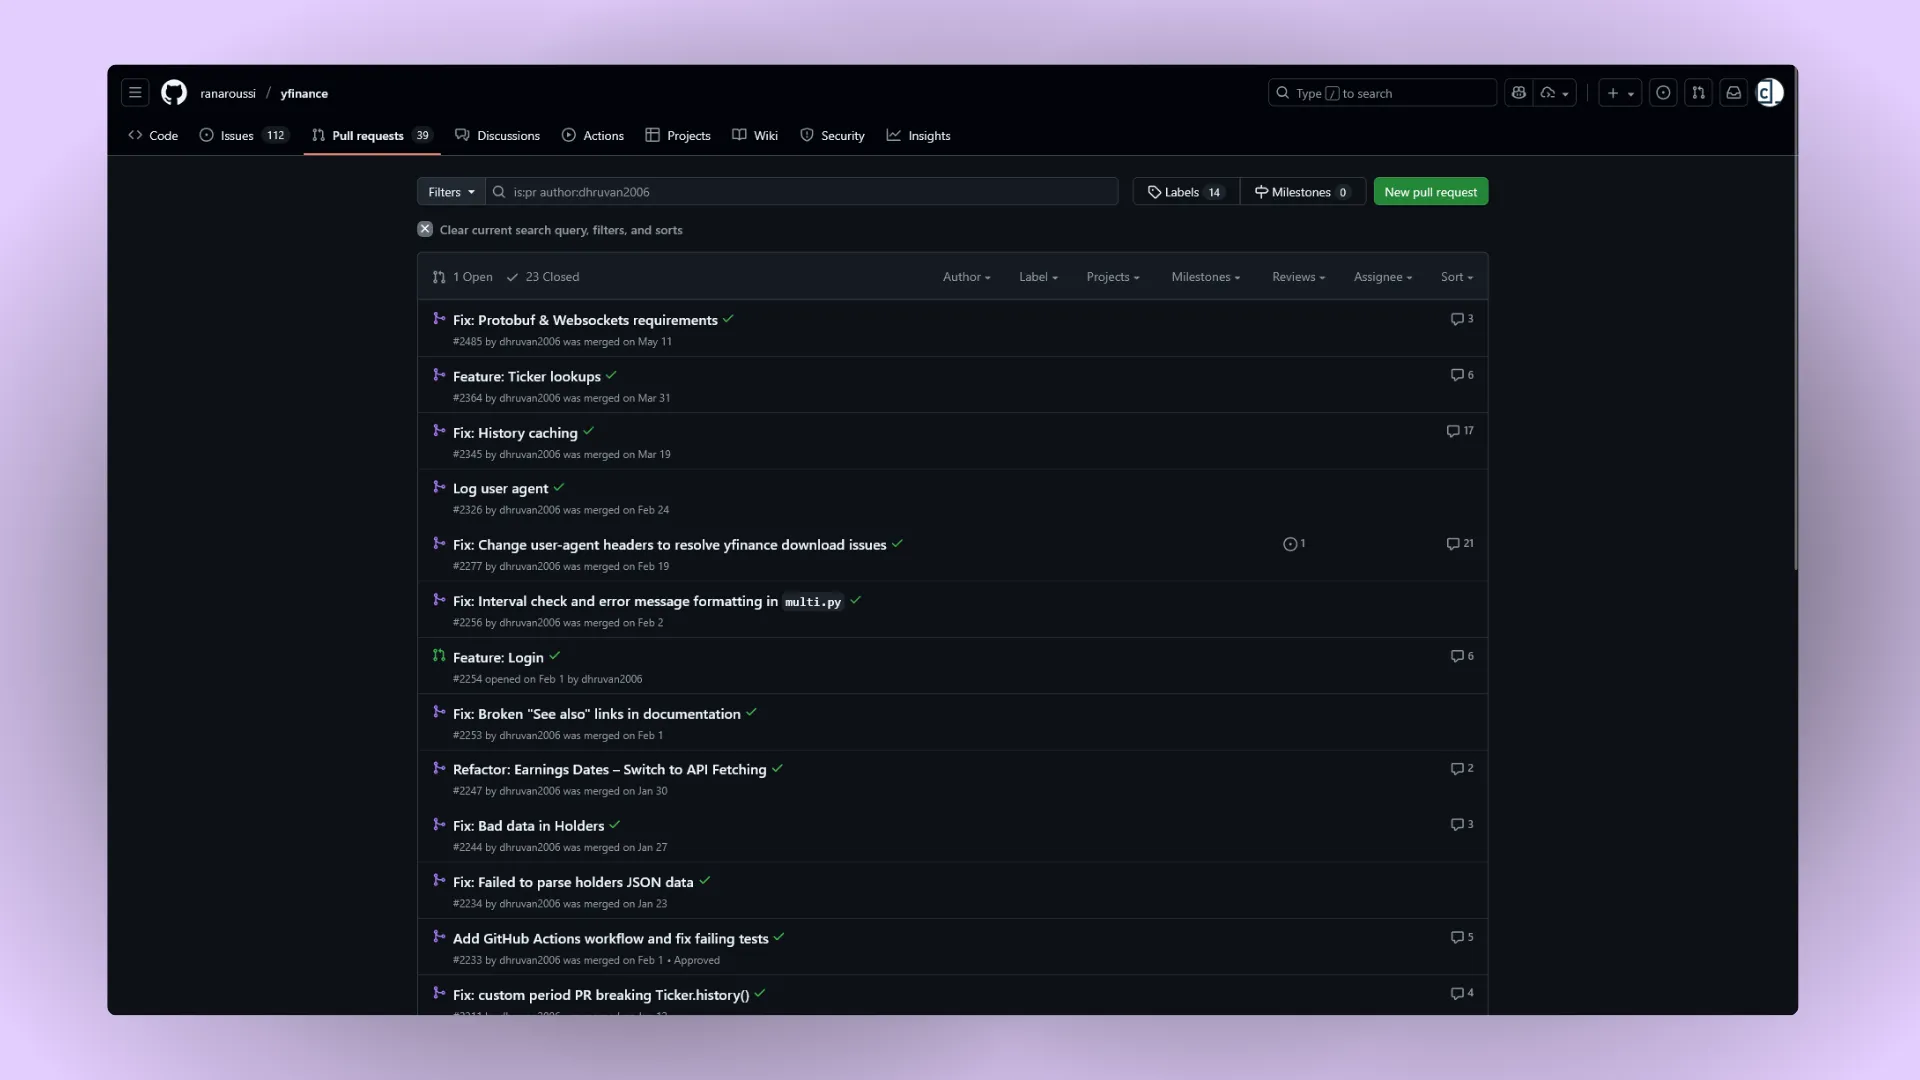Create a new pull request
This screenshot has width=1920, height=1080.
click(x=1431, y=191)
